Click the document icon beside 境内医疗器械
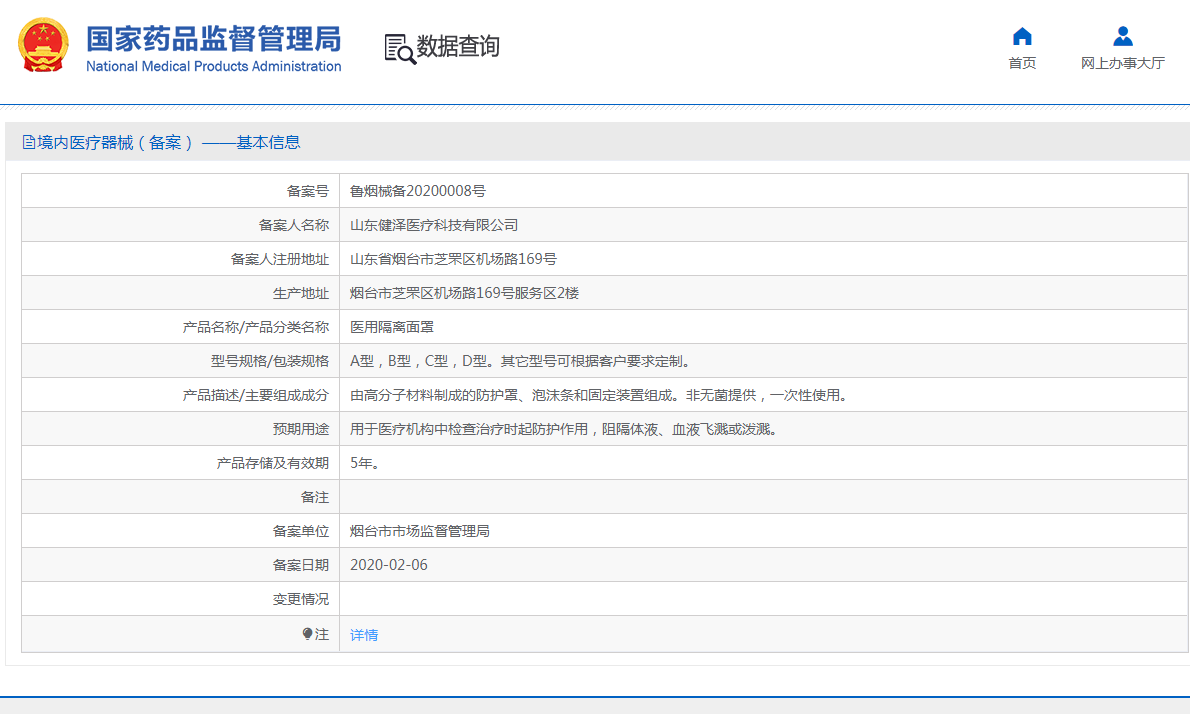This screenshot has height=714, width=1190. coord(29,142)
